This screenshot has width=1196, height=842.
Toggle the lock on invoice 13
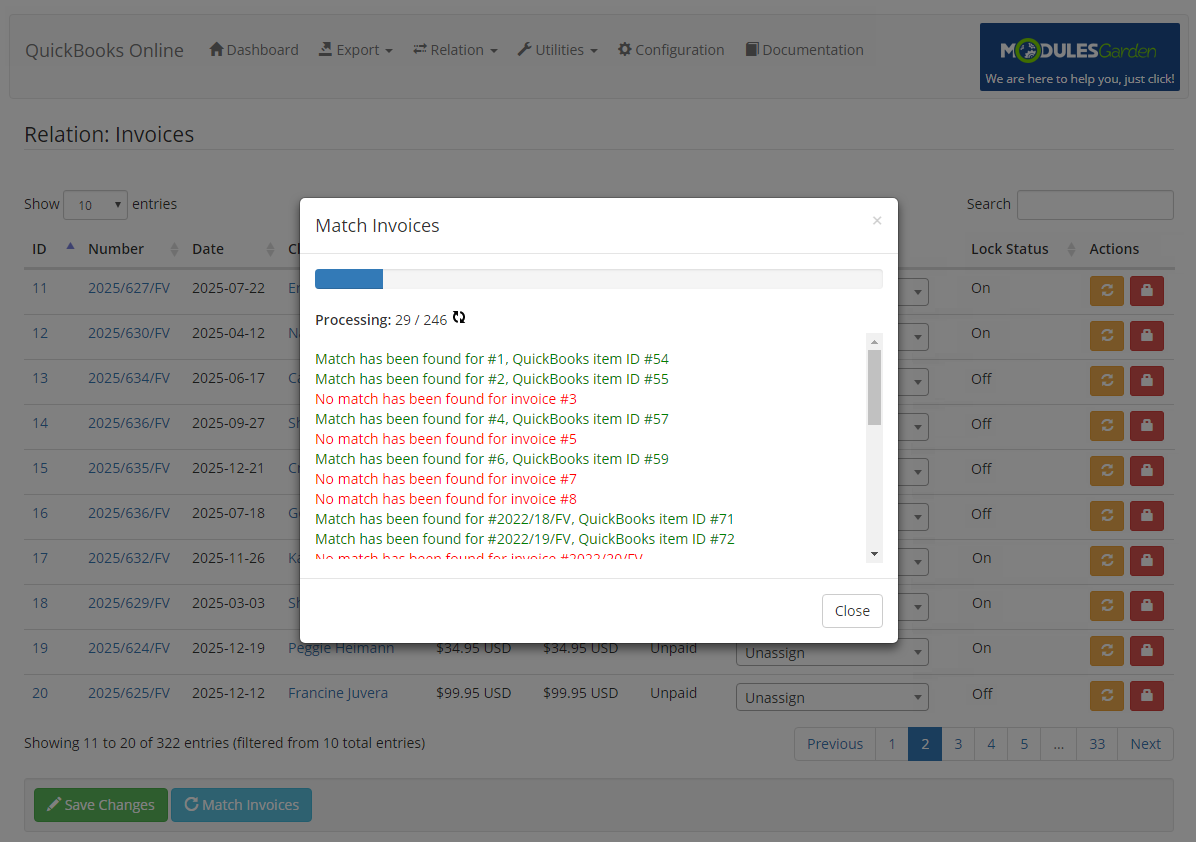[x=1146, y=380]
